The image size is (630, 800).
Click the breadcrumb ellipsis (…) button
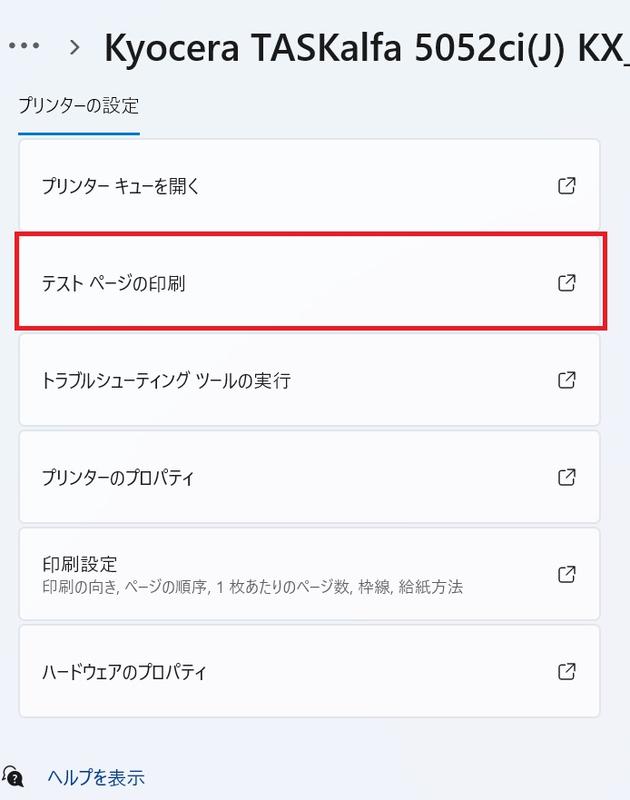click(22, 46)
